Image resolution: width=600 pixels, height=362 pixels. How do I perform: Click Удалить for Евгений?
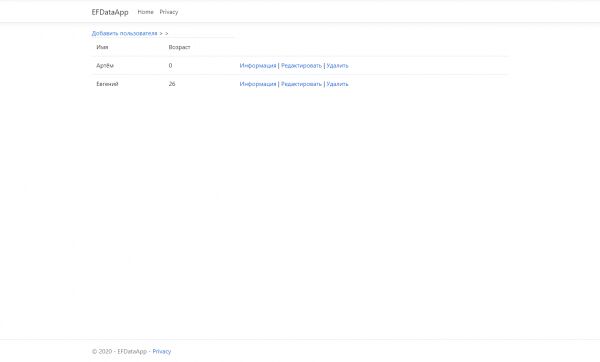(337, 84)
